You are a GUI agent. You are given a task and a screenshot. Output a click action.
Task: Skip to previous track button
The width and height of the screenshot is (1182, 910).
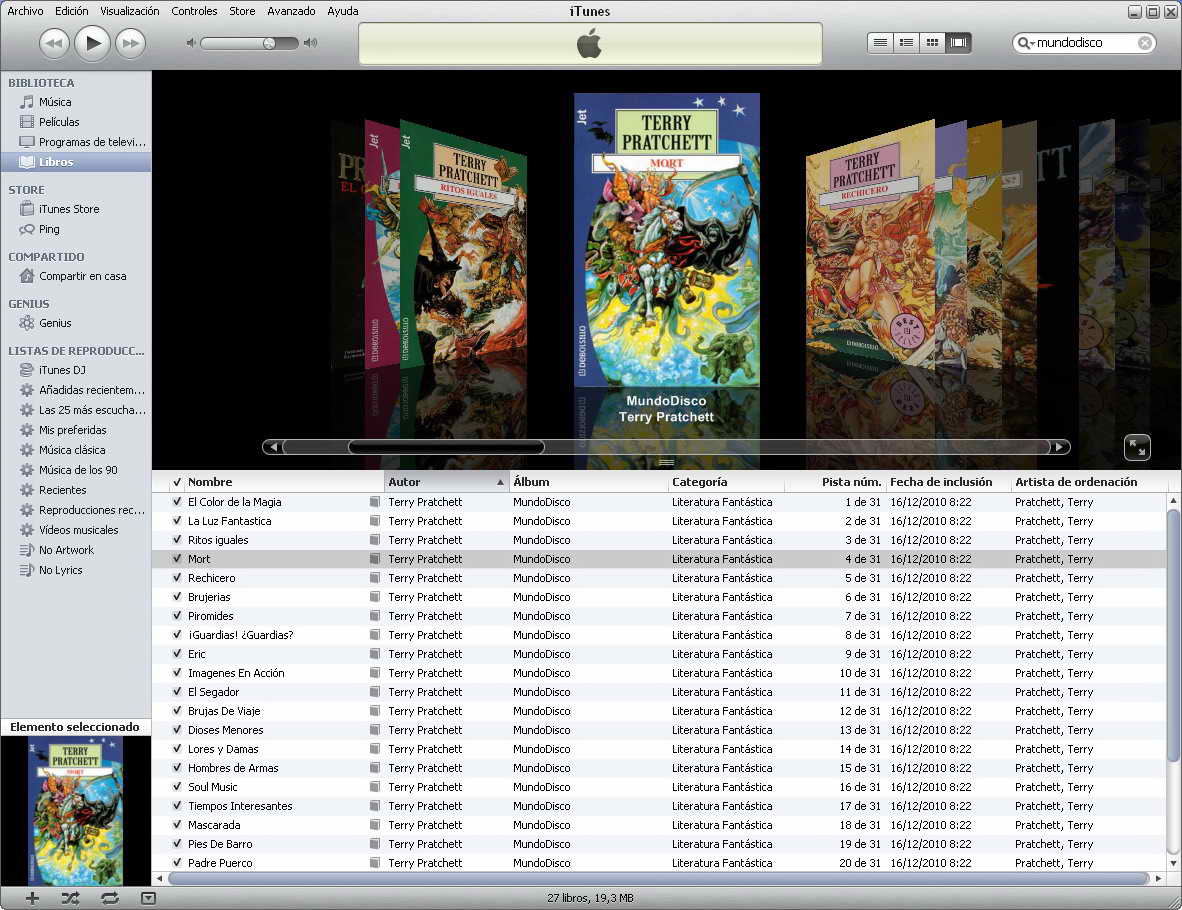coord(54,43)
